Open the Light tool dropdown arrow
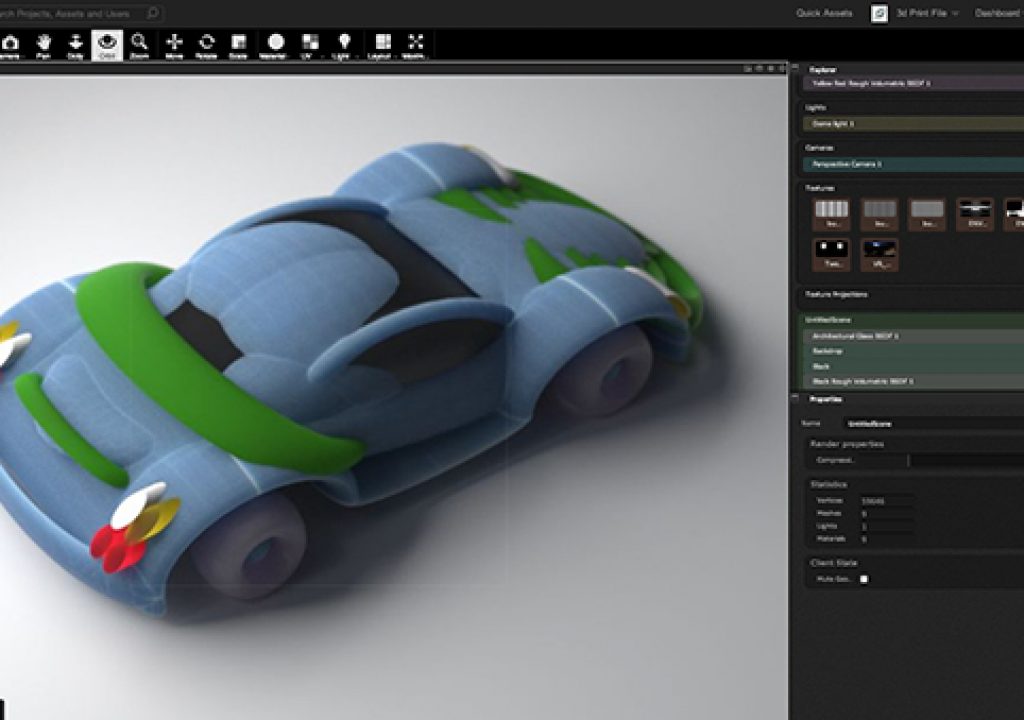This screenshot has height=720, width=1024. (357, 57)
